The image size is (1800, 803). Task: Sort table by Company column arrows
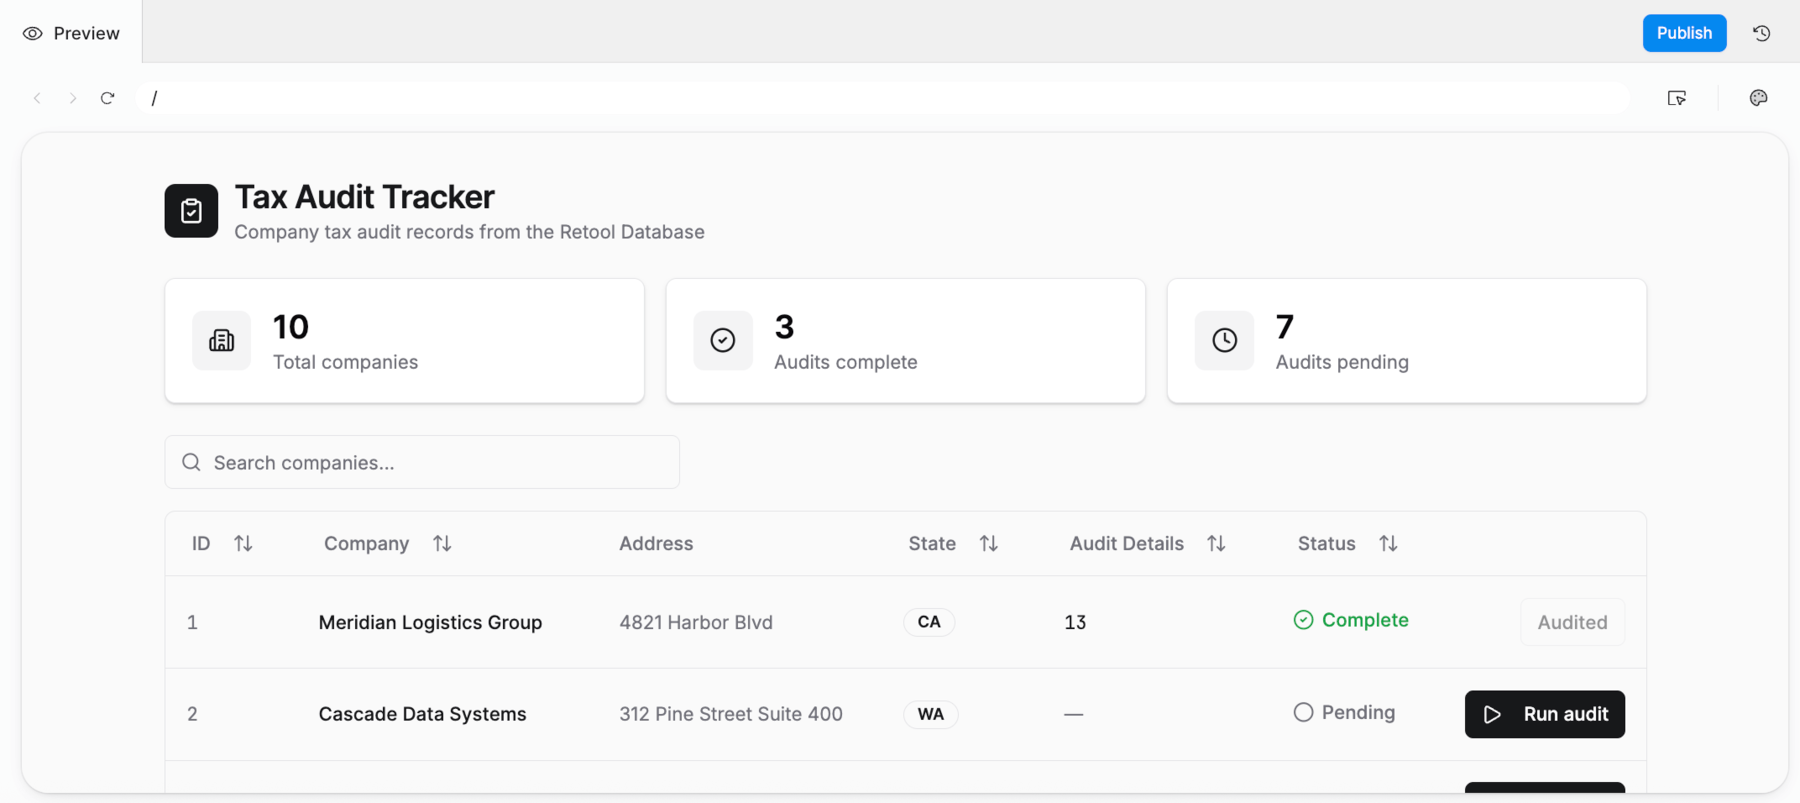(x=442, y=543)
